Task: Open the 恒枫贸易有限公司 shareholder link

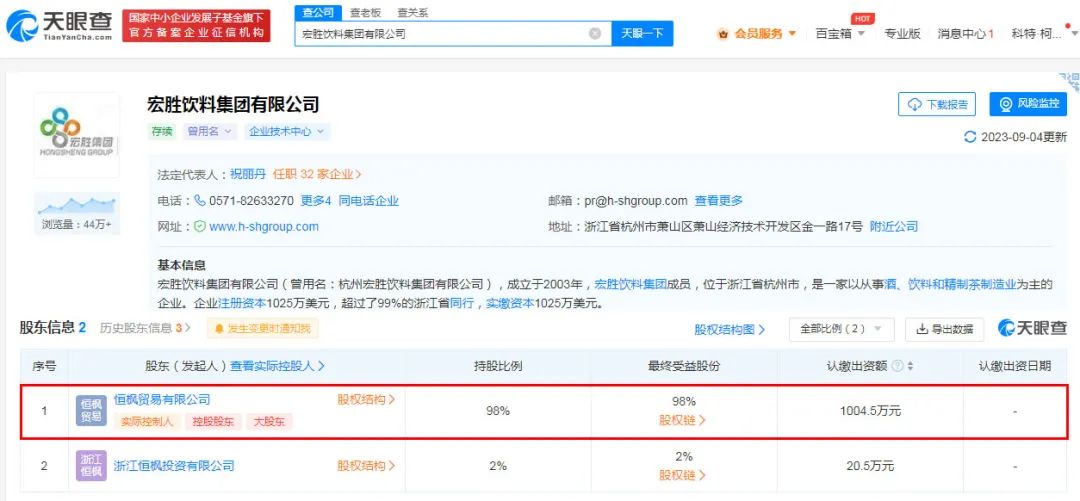Action: tap(162, 400)
